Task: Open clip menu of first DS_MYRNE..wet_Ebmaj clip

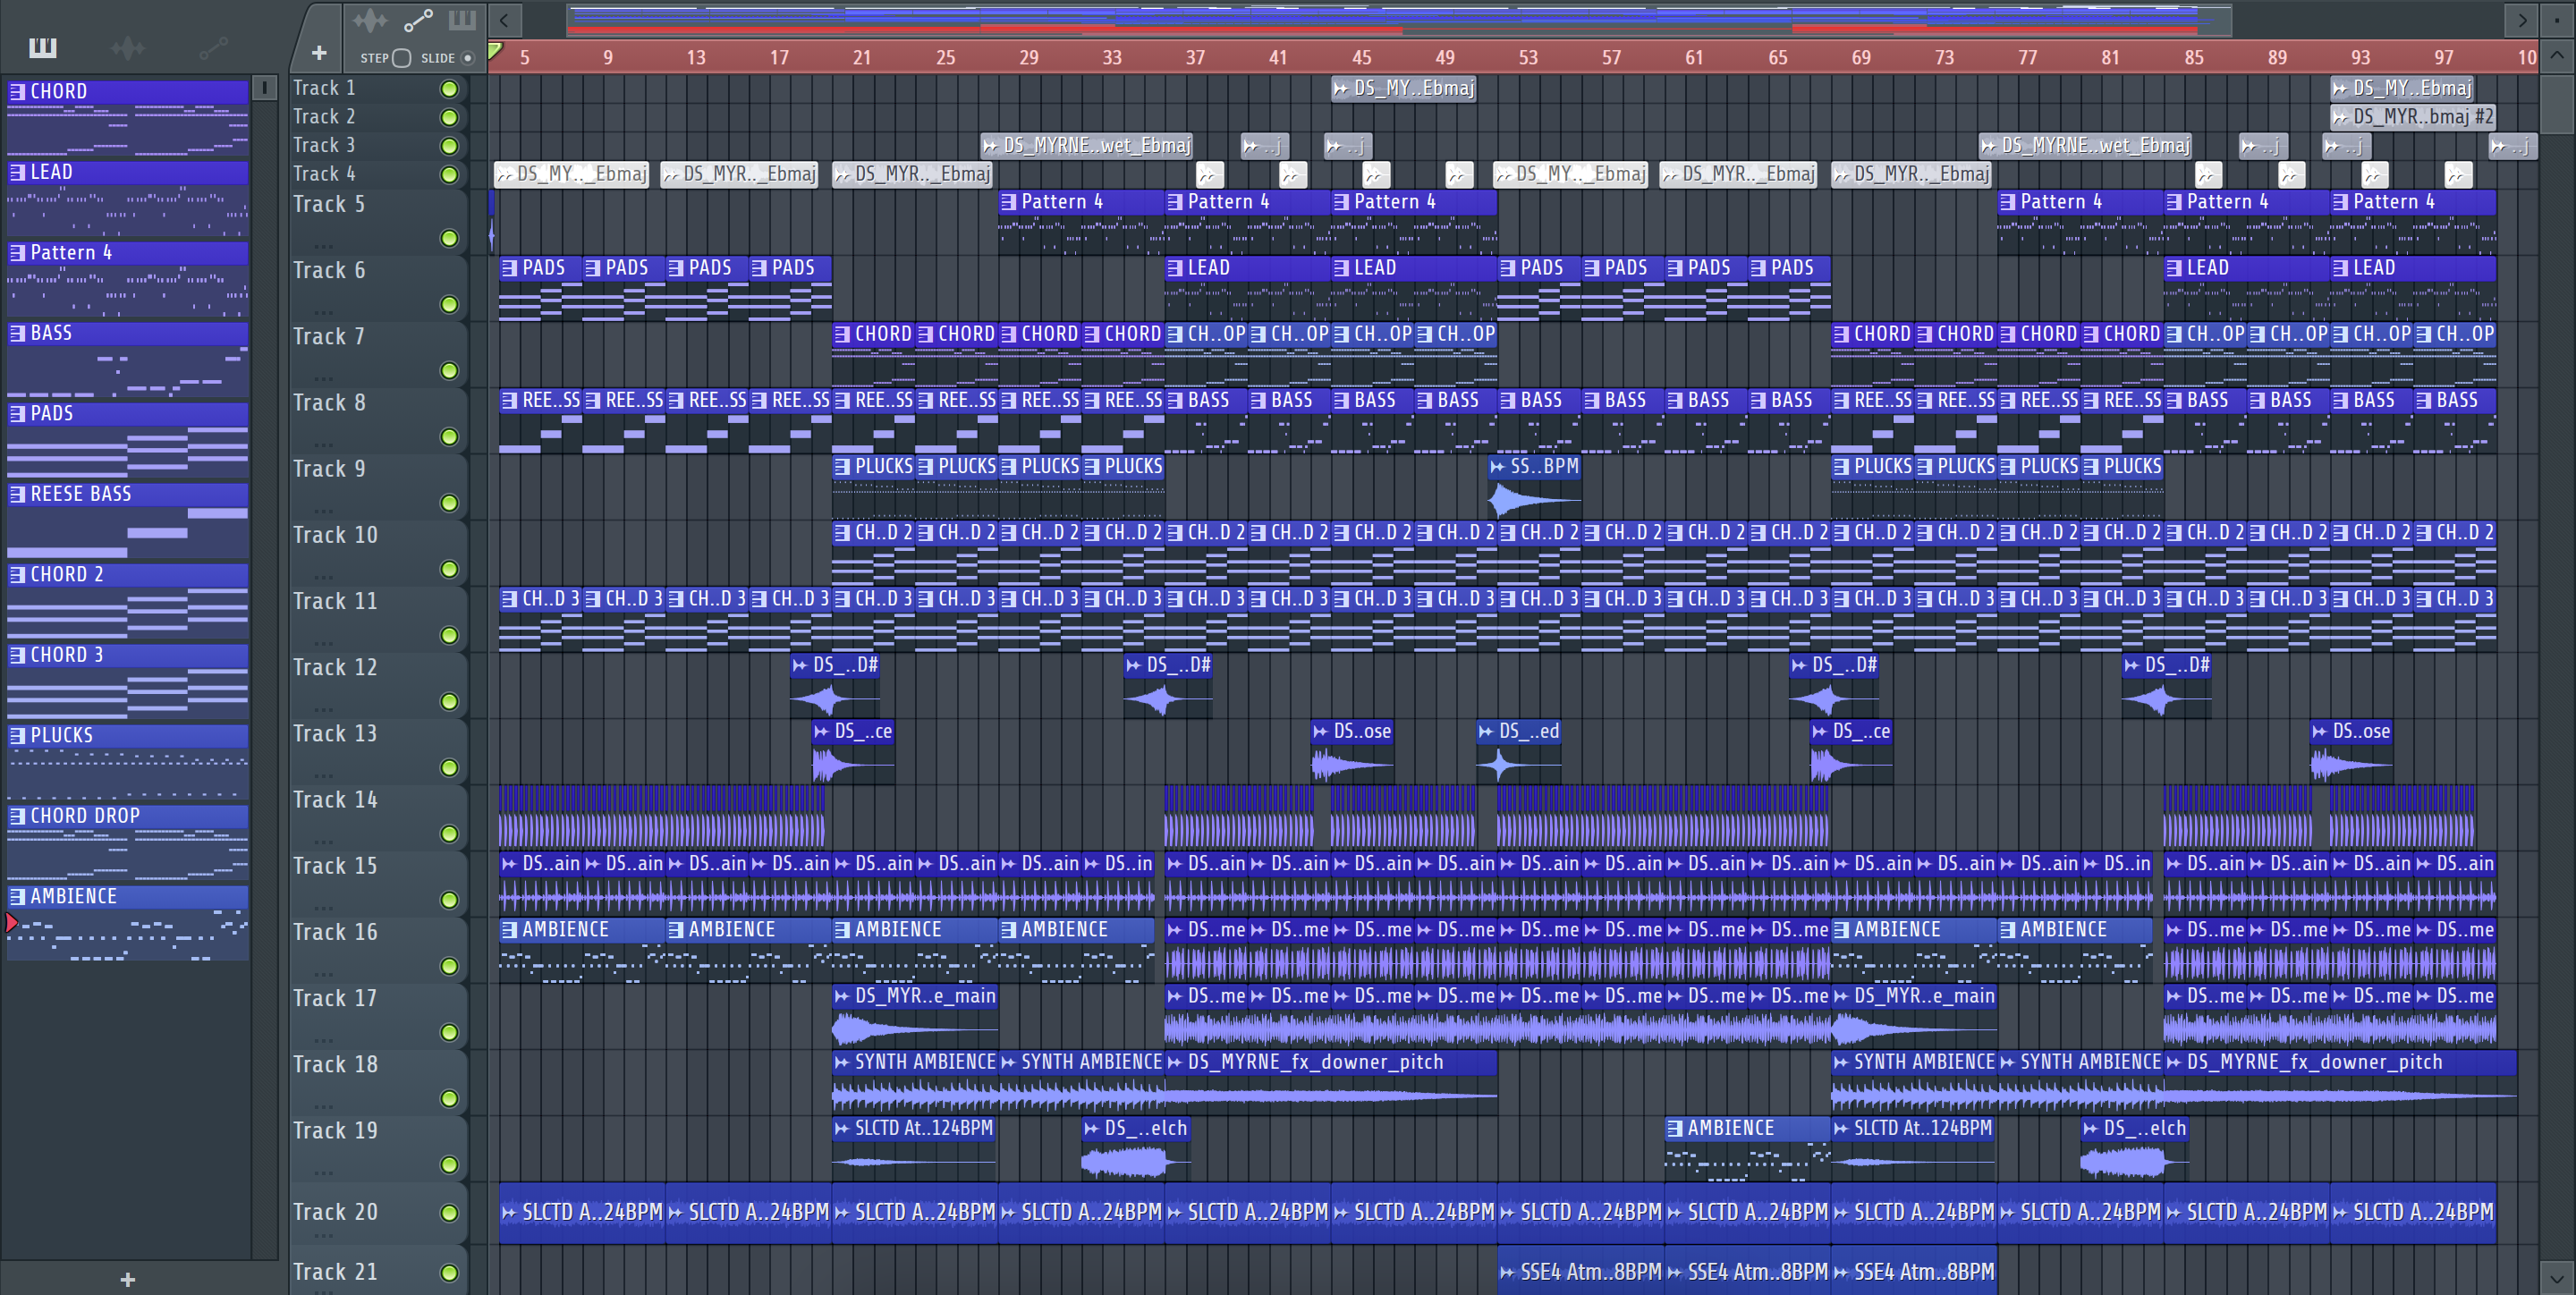Action: click(x=990, y=146)
